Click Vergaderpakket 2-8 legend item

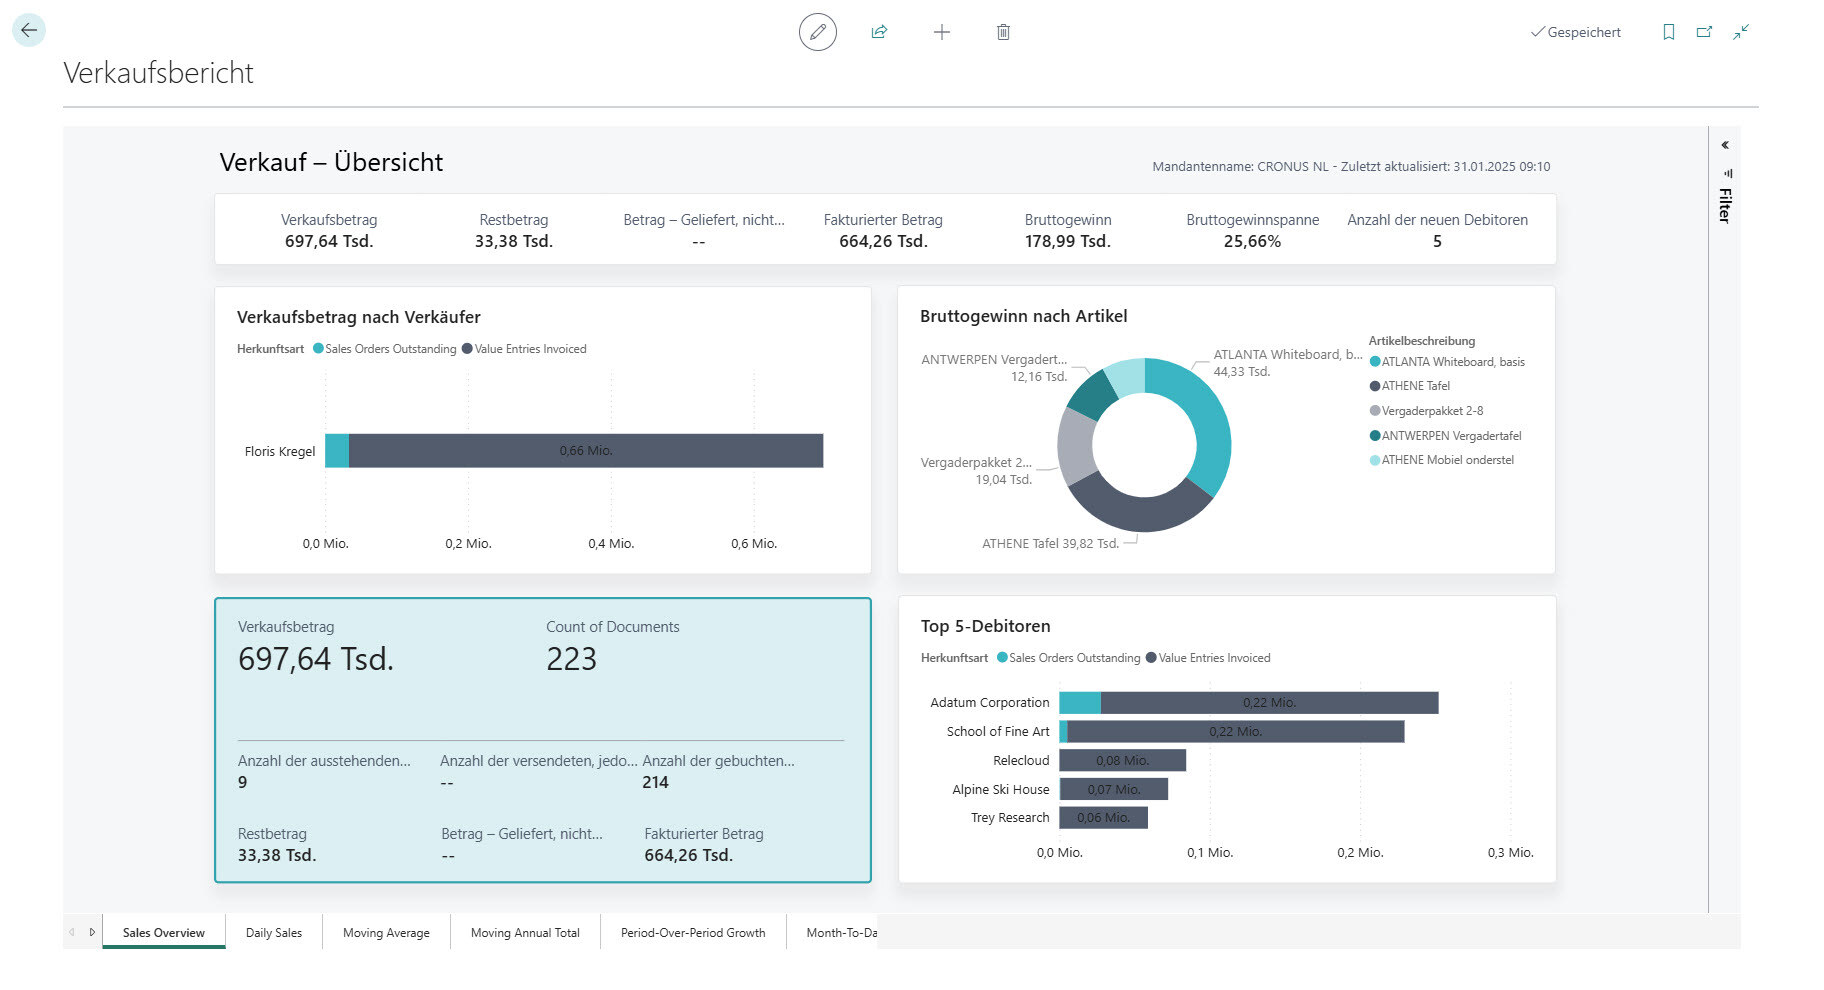pyautogui.click(x=1426, y=411)
